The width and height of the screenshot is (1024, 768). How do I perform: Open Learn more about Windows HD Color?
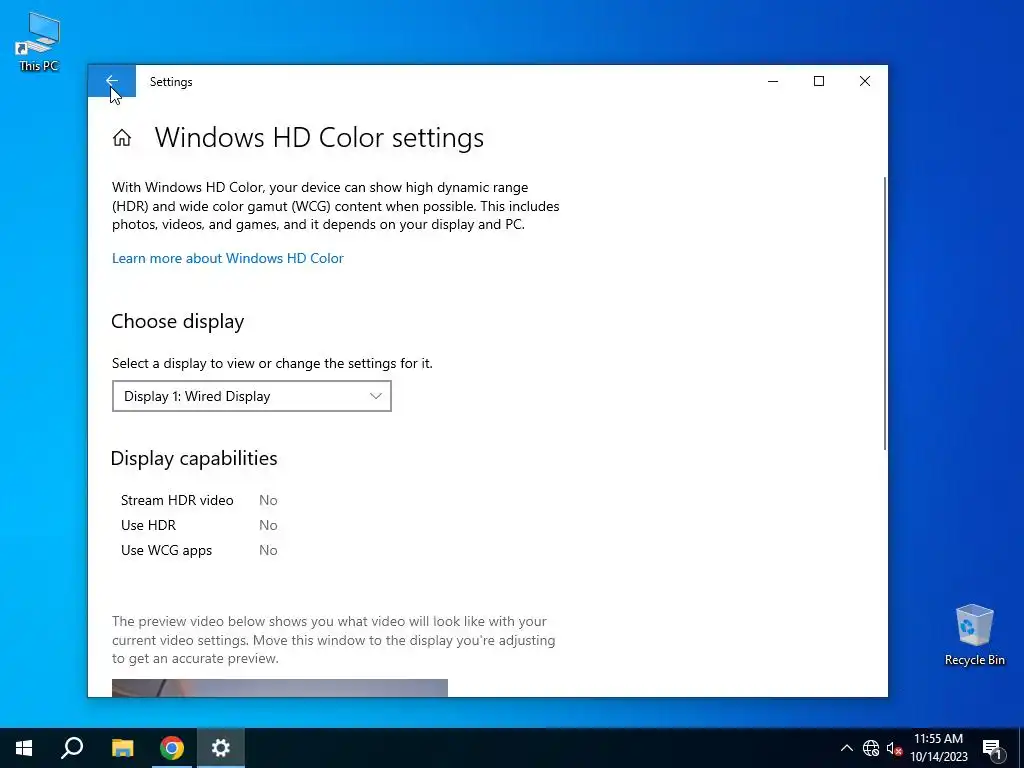(227, 258)
